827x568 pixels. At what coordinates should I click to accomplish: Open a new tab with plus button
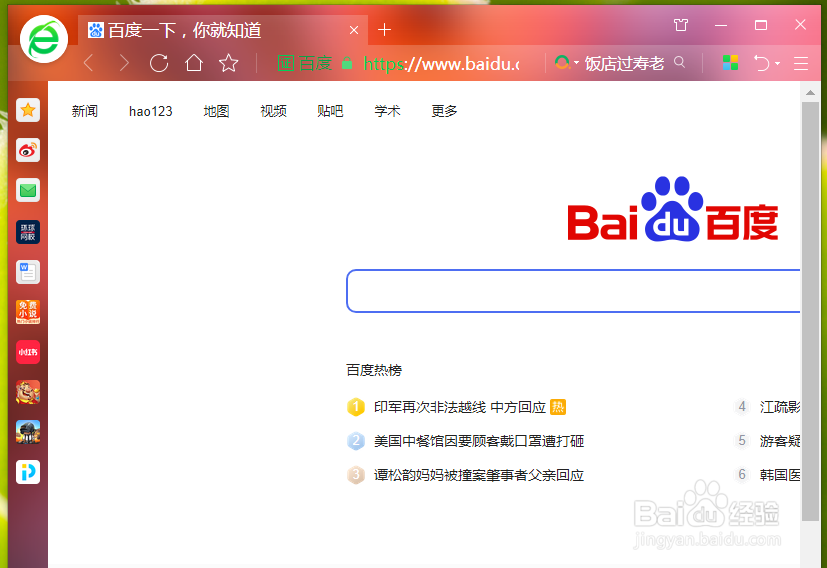(384, 30)
